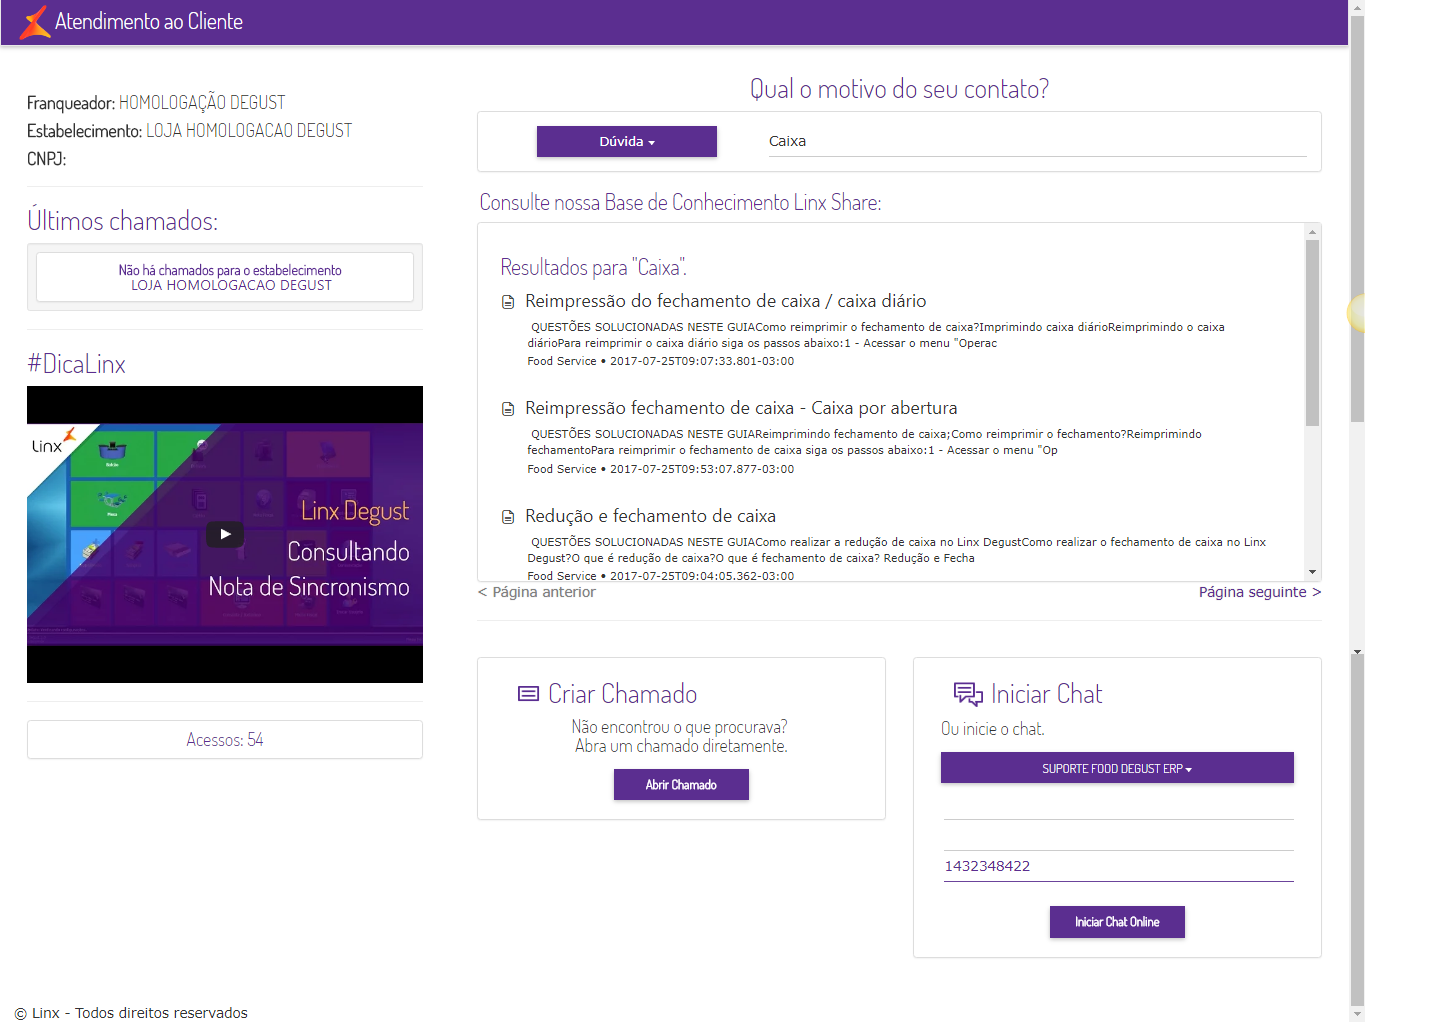1440x1032 pixels.
Task: Click the Resultados para "Caixa" heading
Action: tap(594, 268)
